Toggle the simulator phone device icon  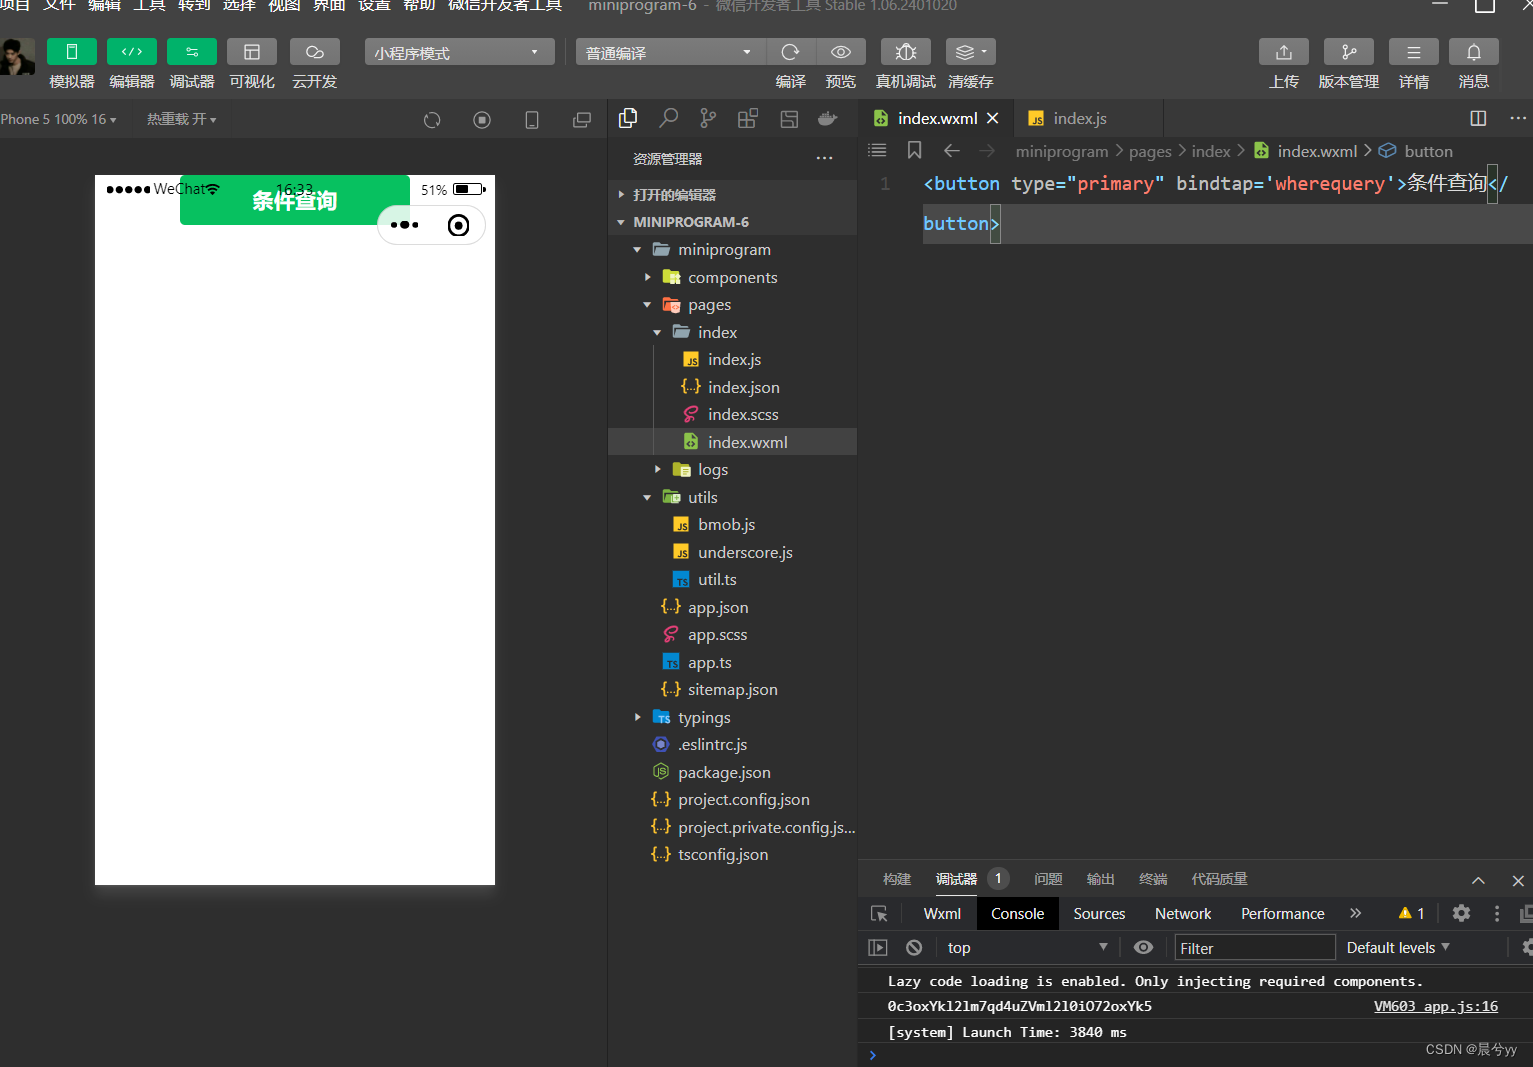point(532,120)
